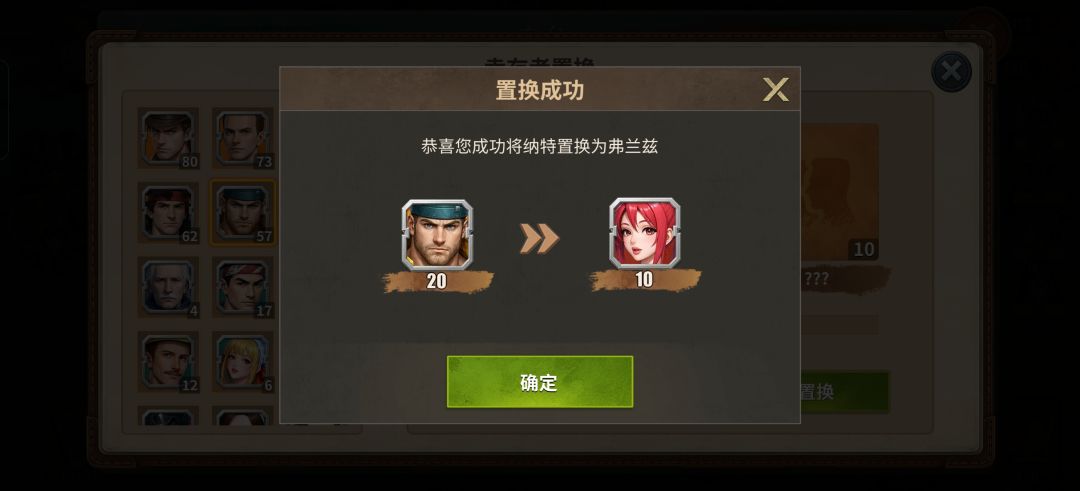The width and height of the screenshot is (1080, 491).
Task: Select the red-haired Franz portrait showing 10
Action: (x=645, y=233)
